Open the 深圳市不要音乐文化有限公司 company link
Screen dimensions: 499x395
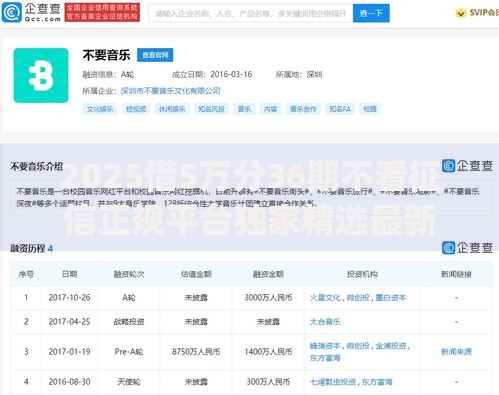point(170,91)
